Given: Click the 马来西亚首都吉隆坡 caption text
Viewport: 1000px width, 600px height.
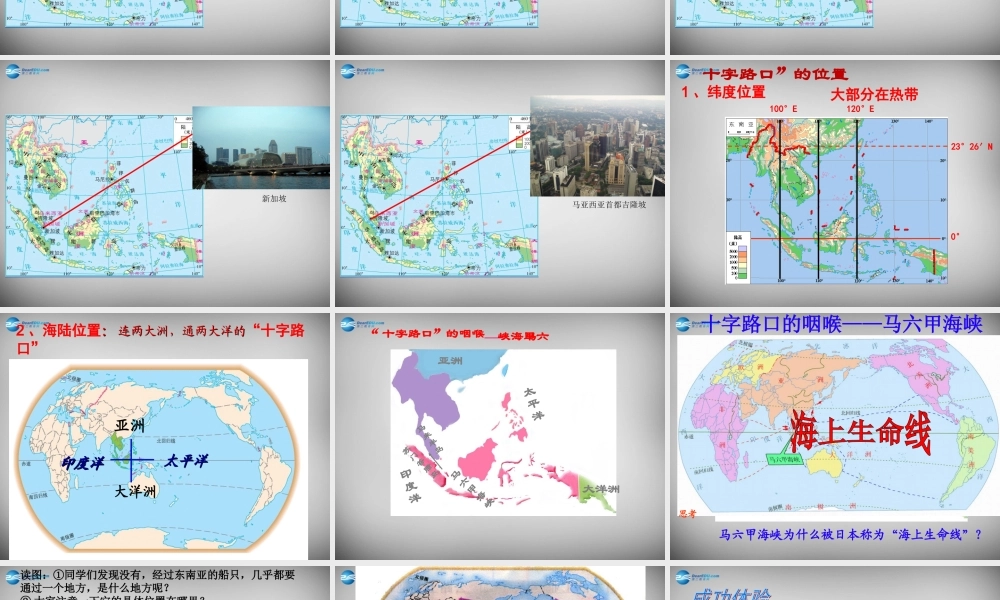Looking at the screenshot, I should (609, 205).
